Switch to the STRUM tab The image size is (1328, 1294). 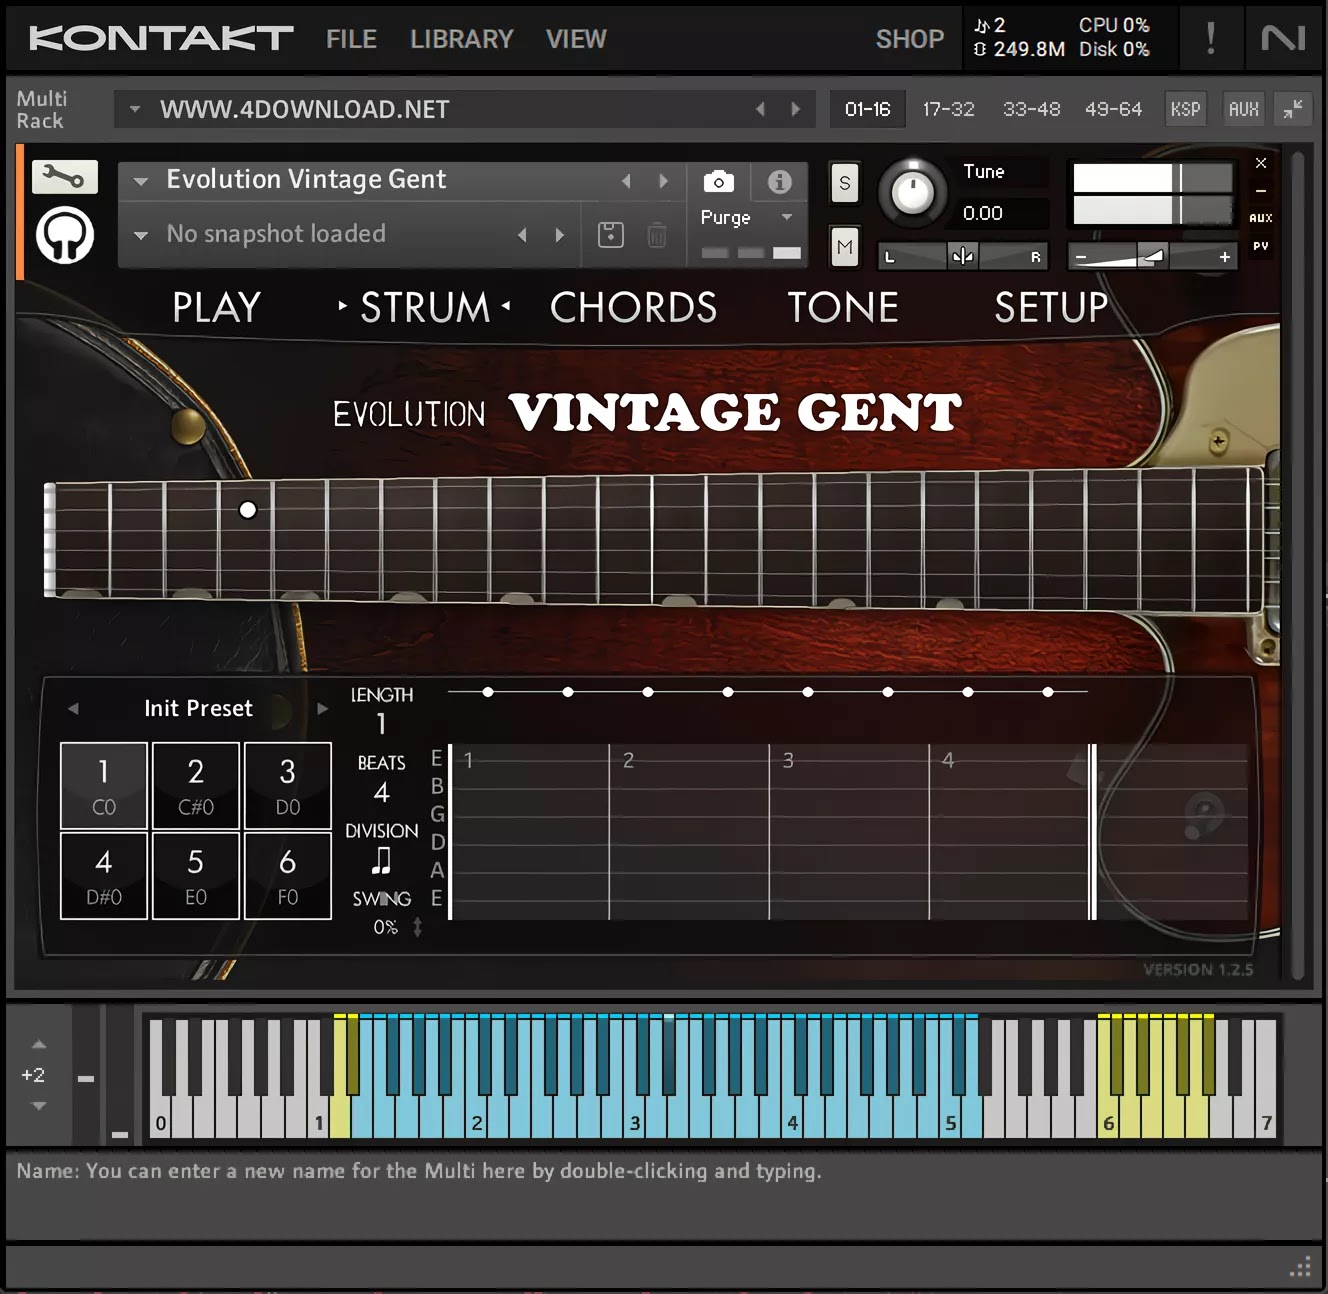coord(425,307)
